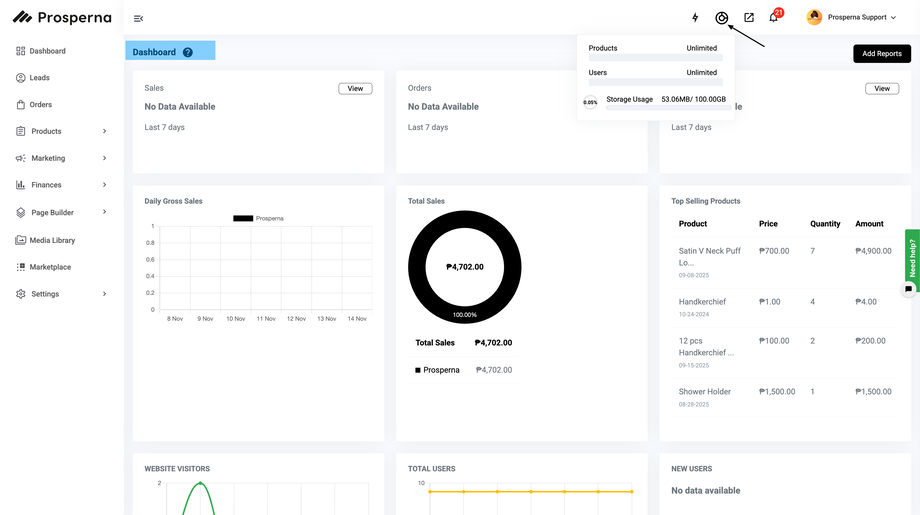Image resolution: width=920 pixels, height=515 pixels.
Task: Expand the Products submenu chevron
Action: coord(104,131)
